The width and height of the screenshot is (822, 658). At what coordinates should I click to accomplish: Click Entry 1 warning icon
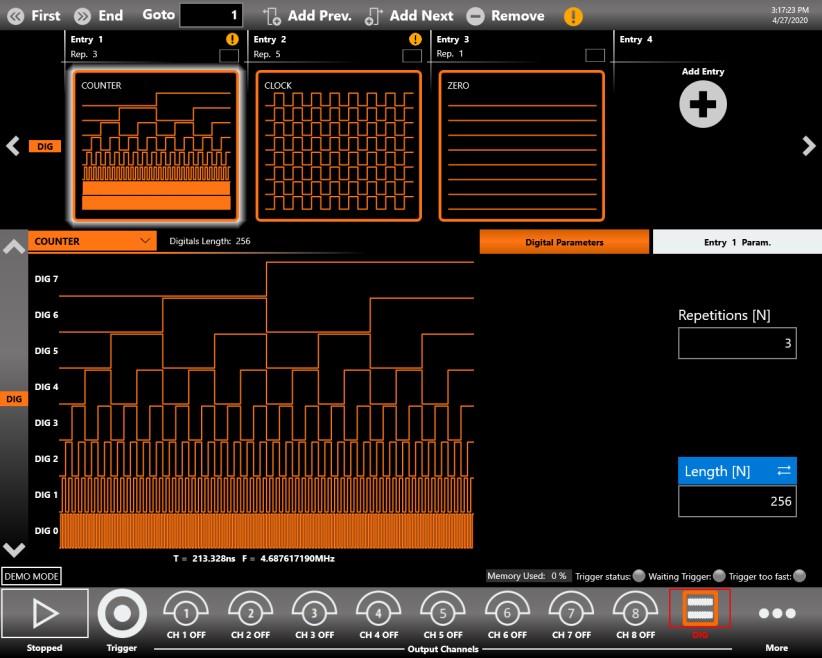pos(232,39)
